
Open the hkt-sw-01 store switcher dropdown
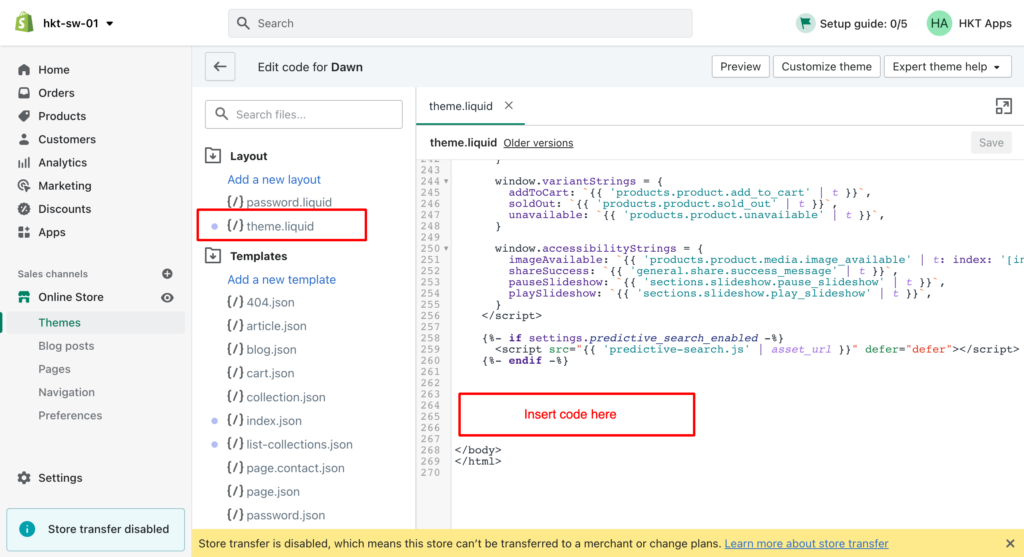(78, 24)
